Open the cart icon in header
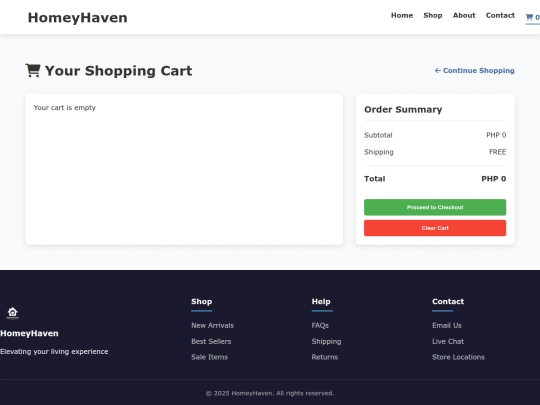This screenshot has width=540, height=405. (532, 17)
